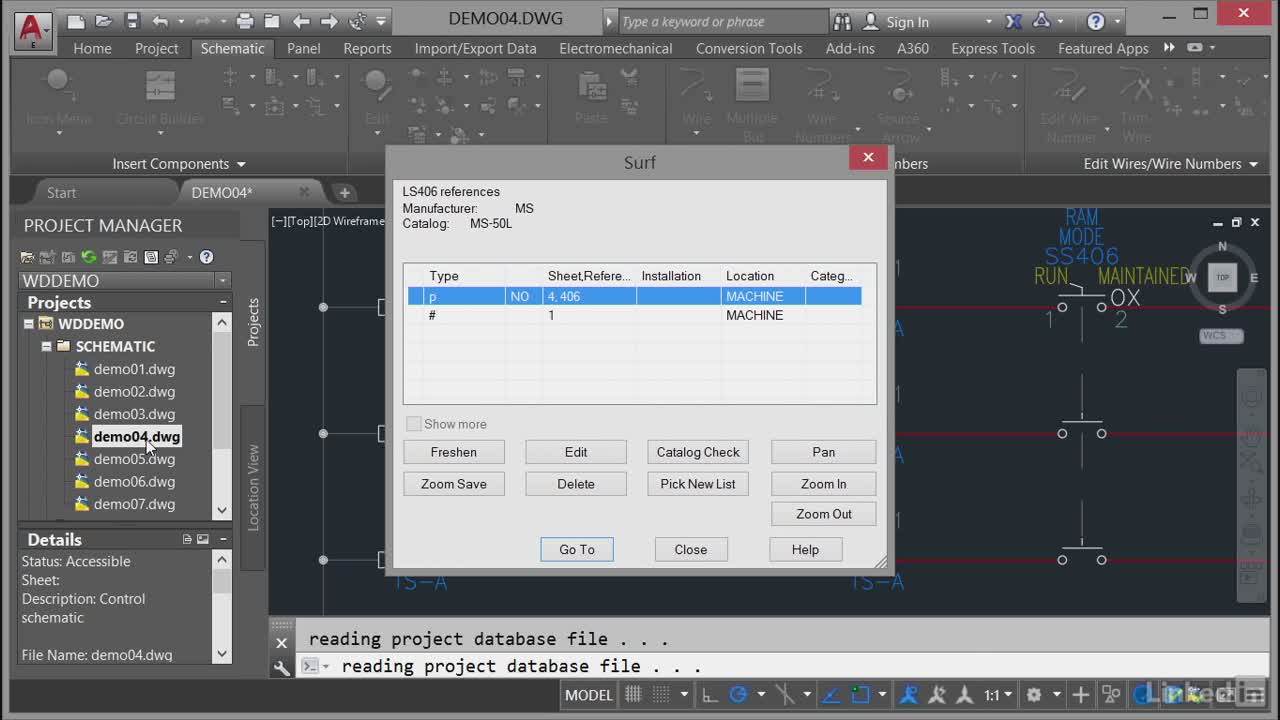This screenshot has height=720, width=1280.
Task: Collapse the WDDEMO project tree node
Action: point(29,324)
